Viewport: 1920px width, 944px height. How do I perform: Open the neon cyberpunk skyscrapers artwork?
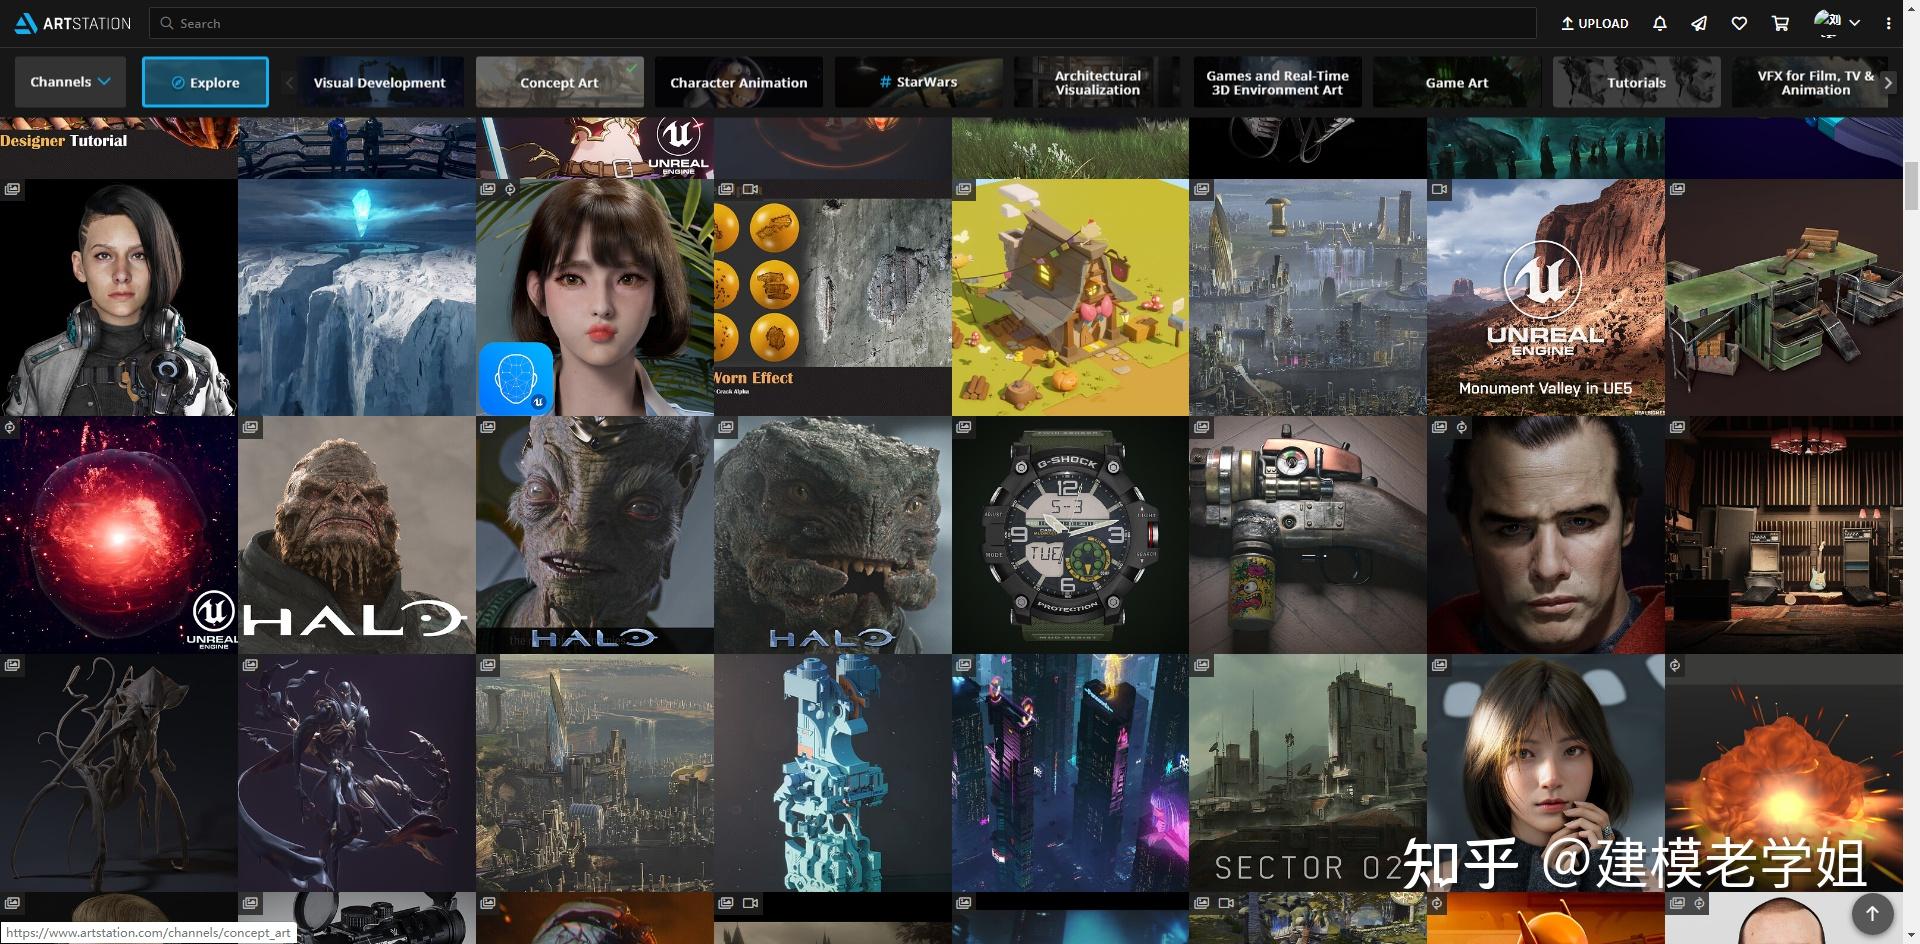click(x=1070, y=773)
